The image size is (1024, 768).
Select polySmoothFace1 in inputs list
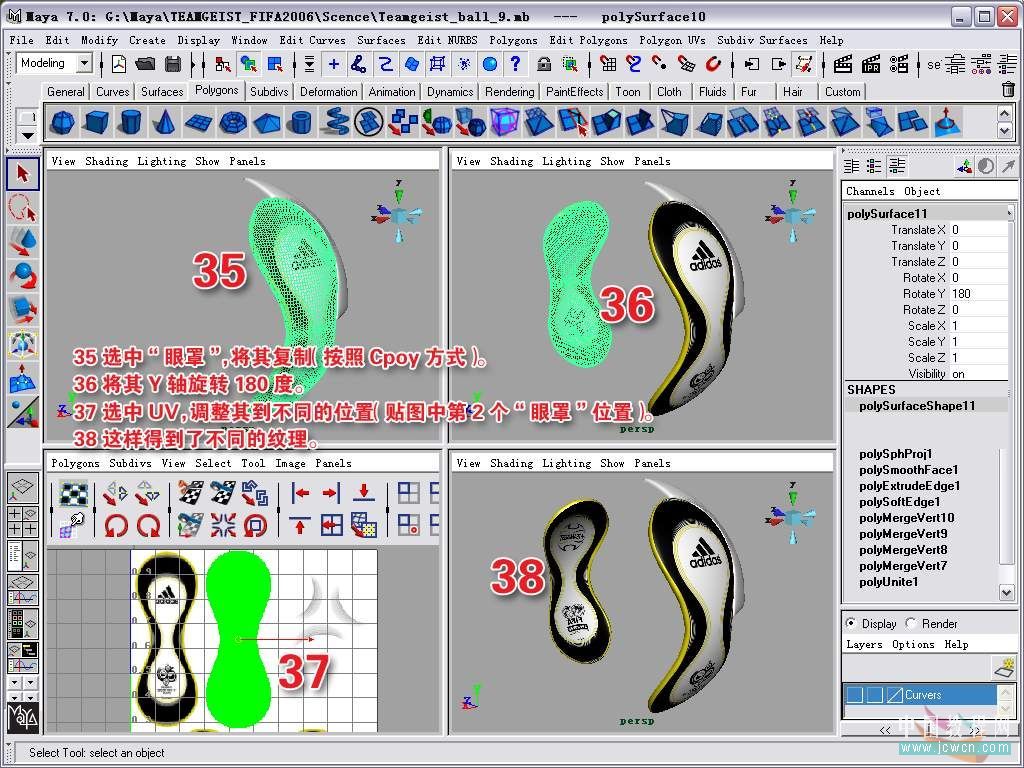click(908, 470)
